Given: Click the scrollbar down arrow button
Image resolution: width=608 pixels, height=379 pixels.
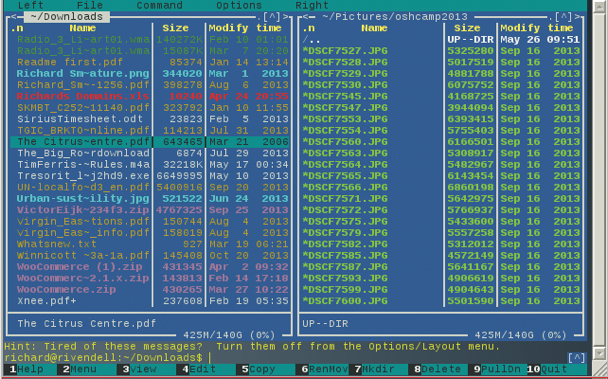Looking at the screenshot, I should (x=600, y=354).
